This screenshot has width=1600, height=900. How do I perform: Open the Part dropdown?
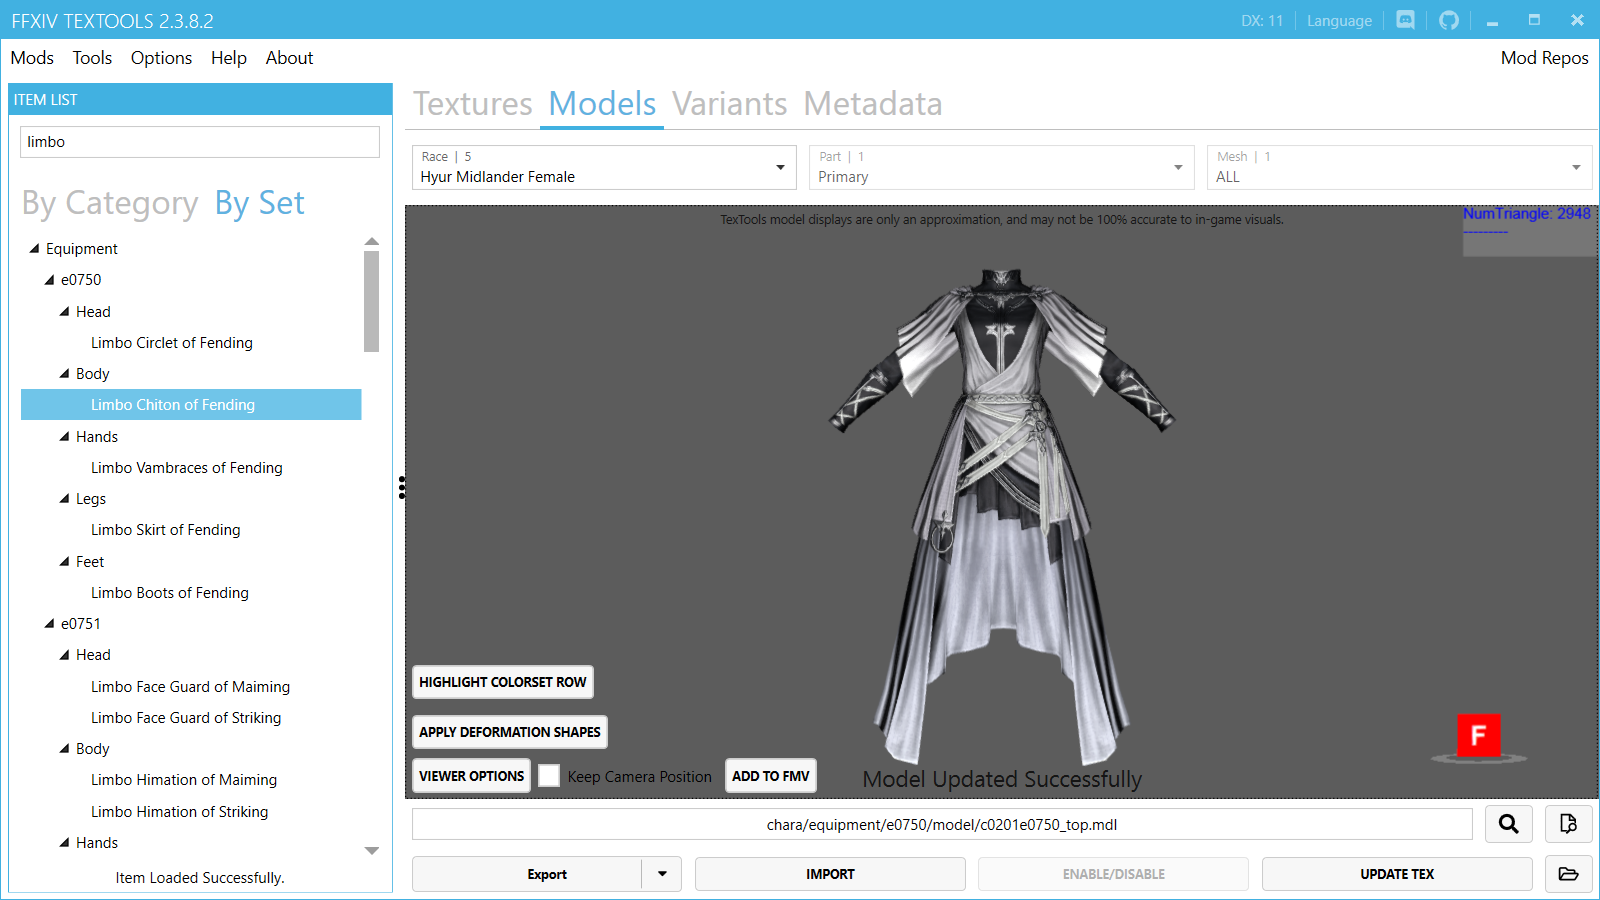1002,167
